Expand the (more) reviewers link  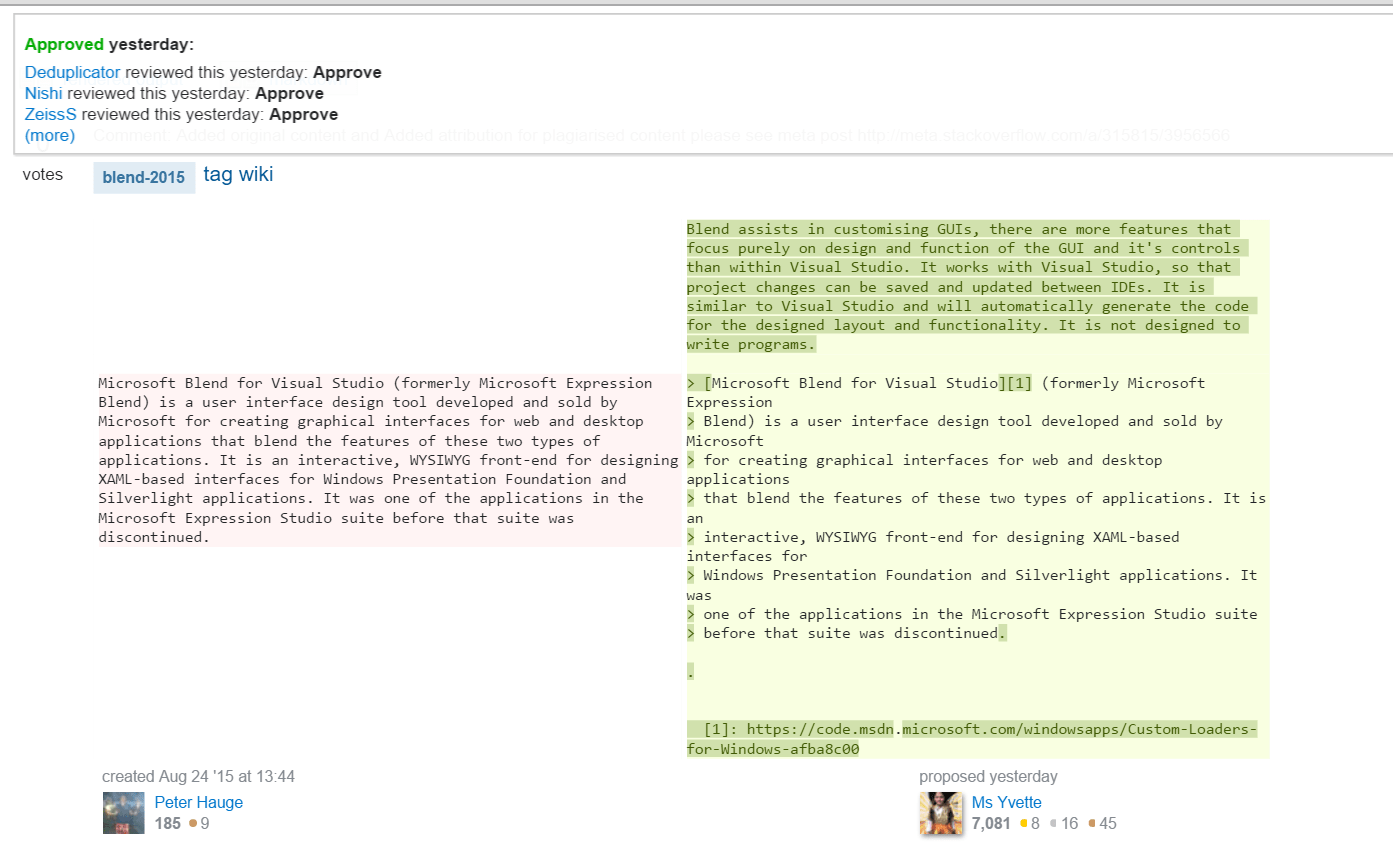50,135
